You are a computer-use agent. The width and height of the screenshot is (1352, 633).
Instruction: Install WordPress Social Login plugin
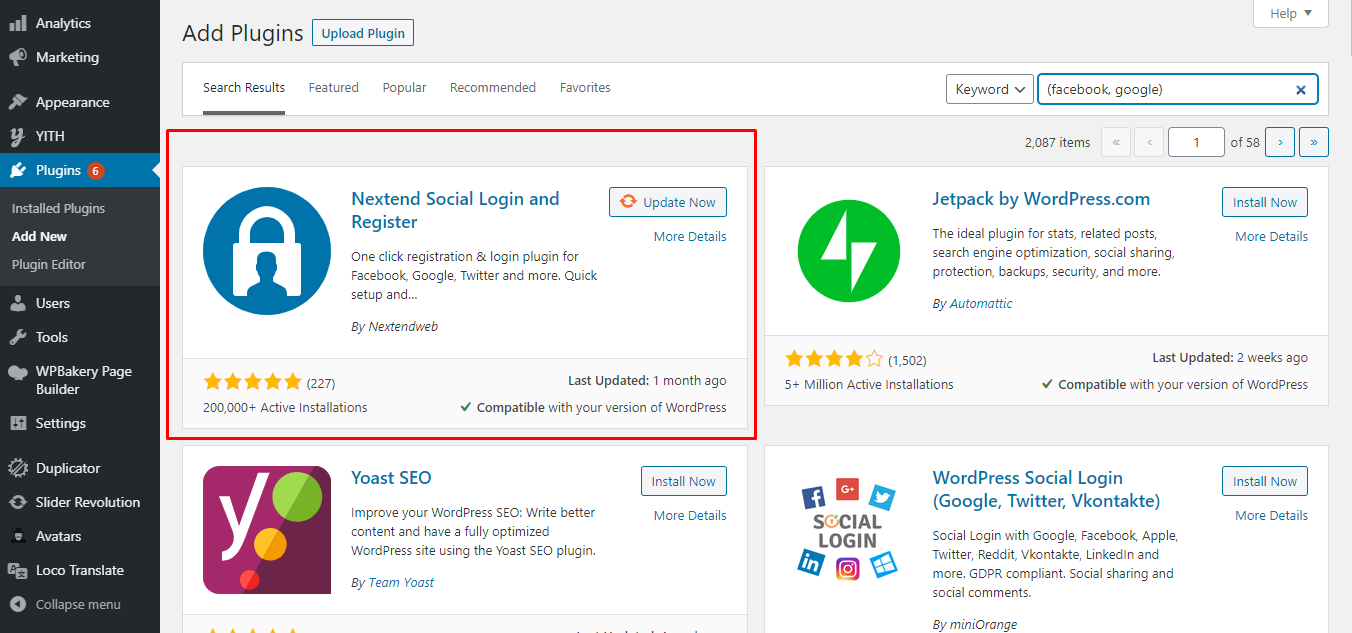[x=1265, y=481]
